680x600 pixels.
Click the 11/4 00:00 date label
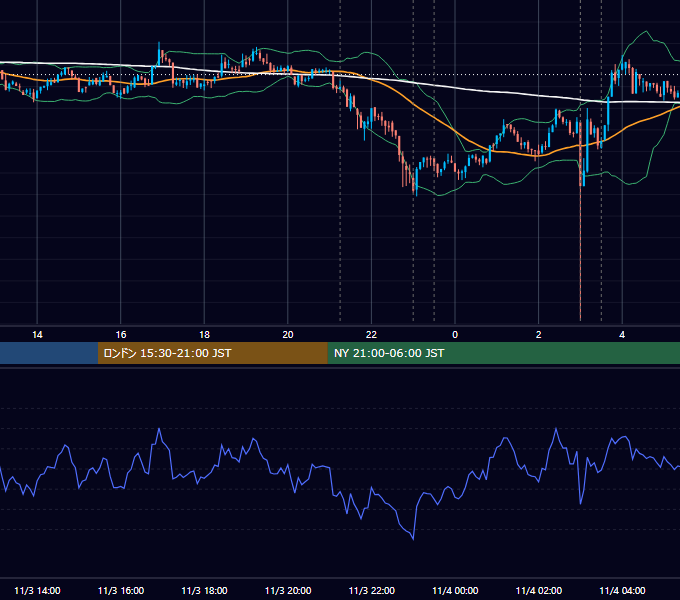(455, 590)
